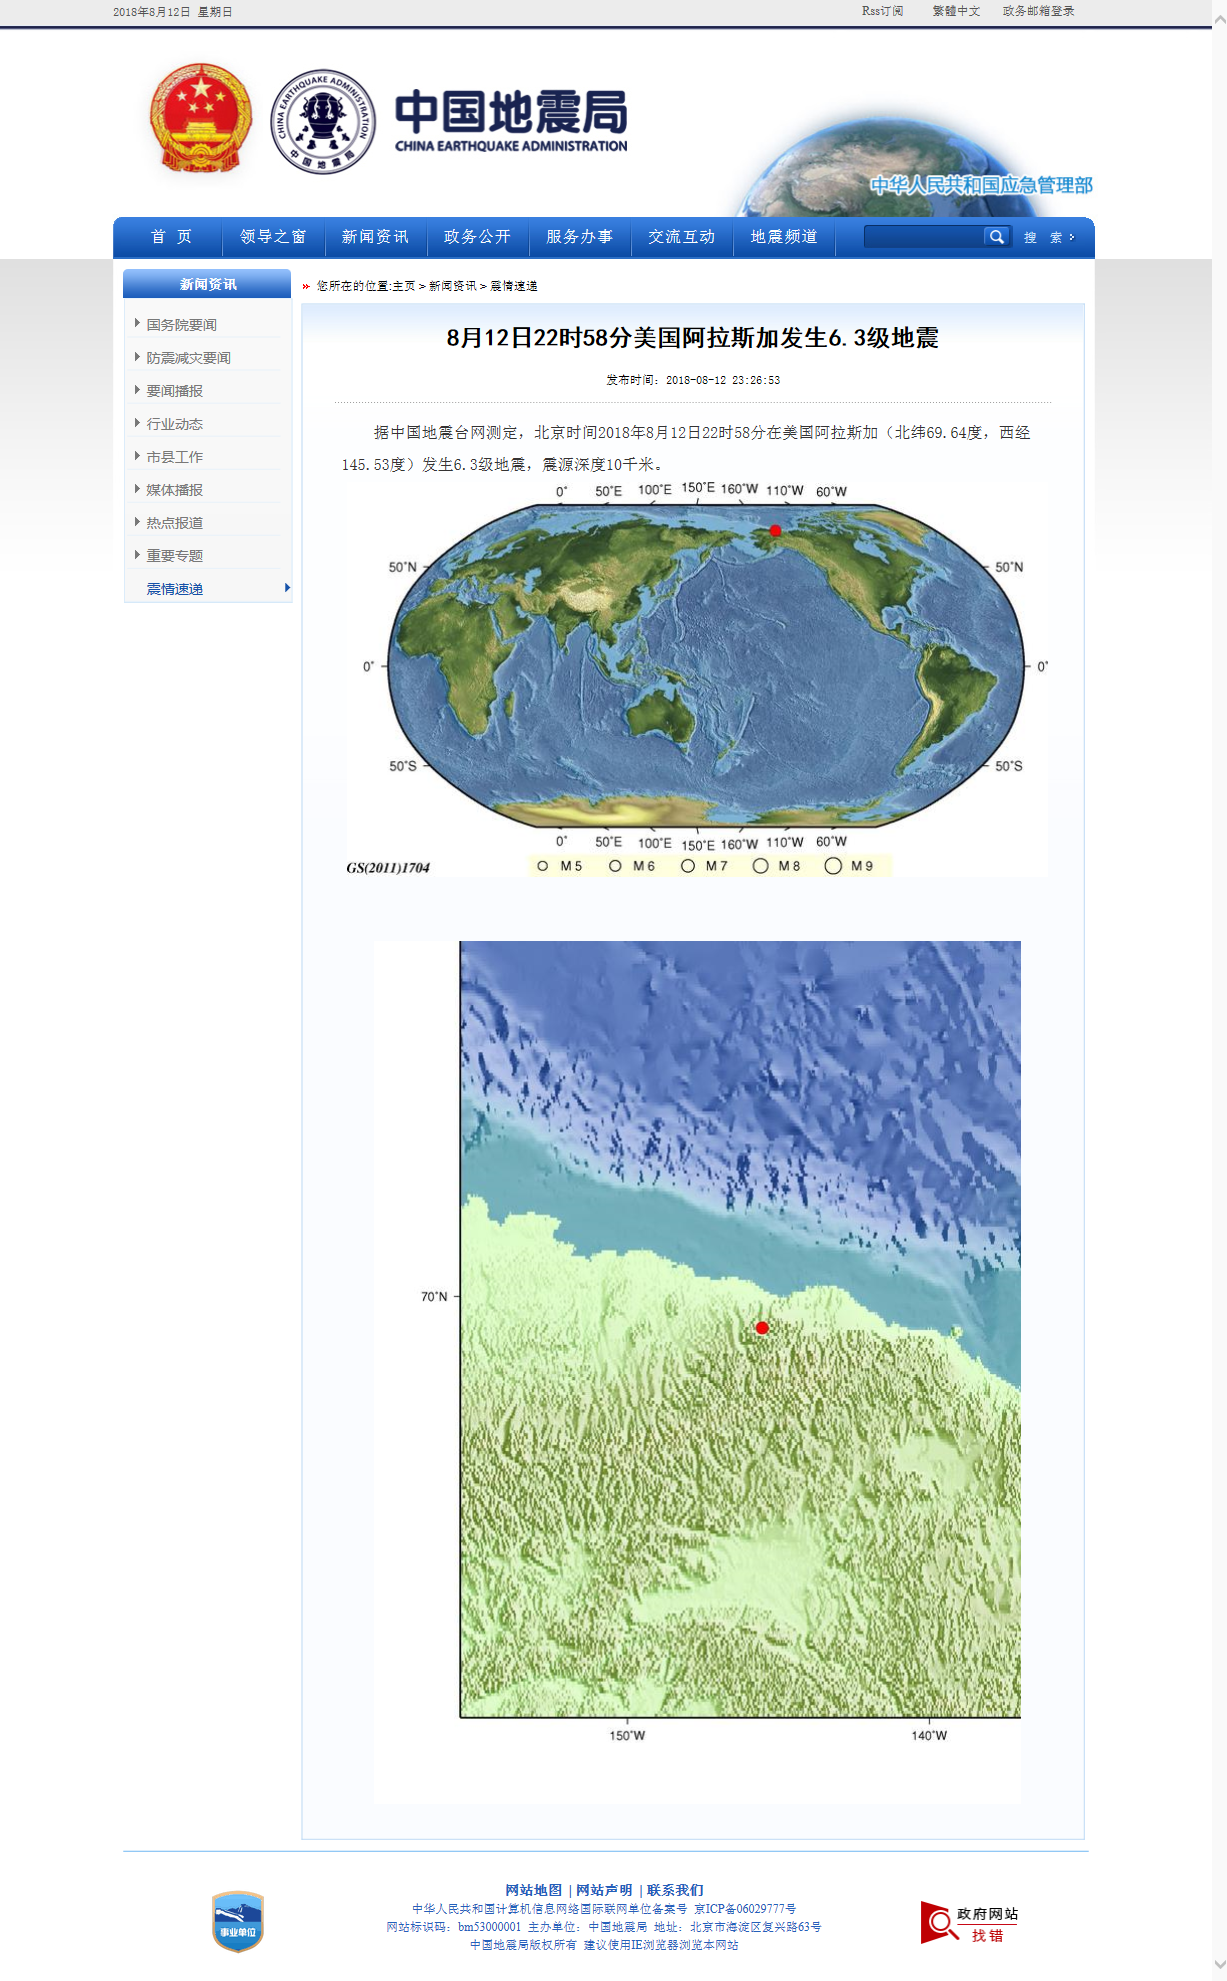Open the 媒体播报 sidebar section
The height and width of the screenshot is (1981, 1227).
(x=174, y=490)
